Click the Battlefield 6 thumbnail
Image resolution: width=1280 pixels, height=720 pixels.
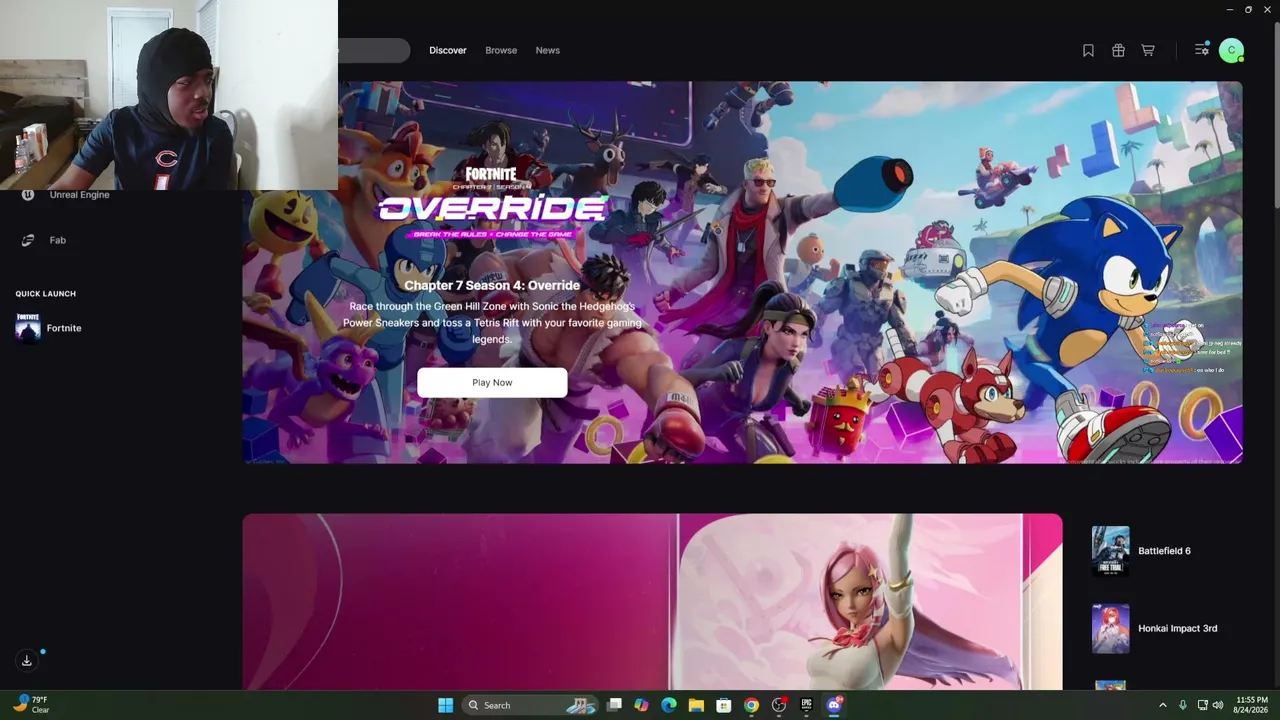[x=1110, y=551]
